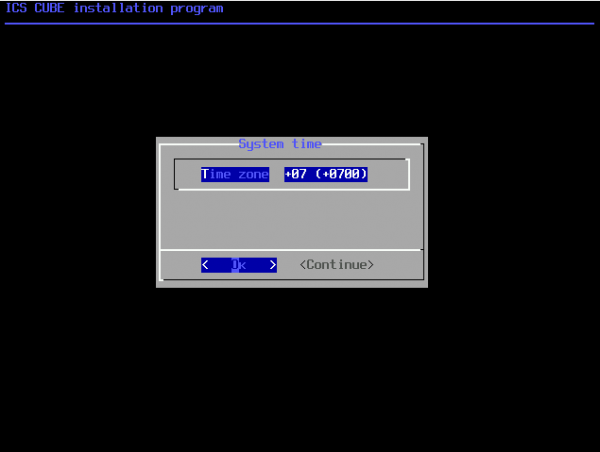Image resolution: width=600 pixels, height=452 pixels.
Task: Click the ICS CUBE installation program header
Action: [114, 9]
